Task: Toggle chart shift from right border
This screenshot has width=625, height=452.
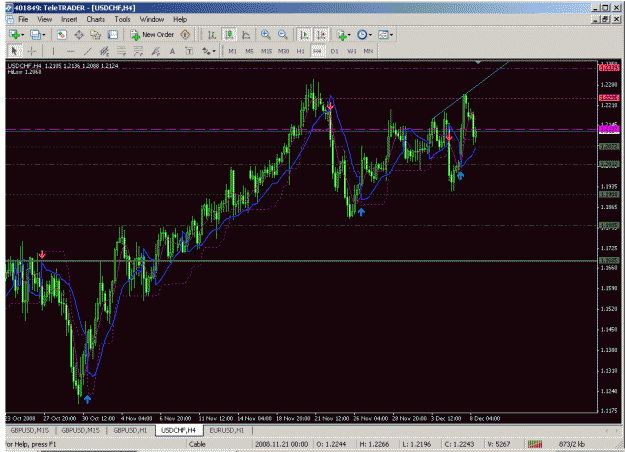Action: tap(321, 35)
